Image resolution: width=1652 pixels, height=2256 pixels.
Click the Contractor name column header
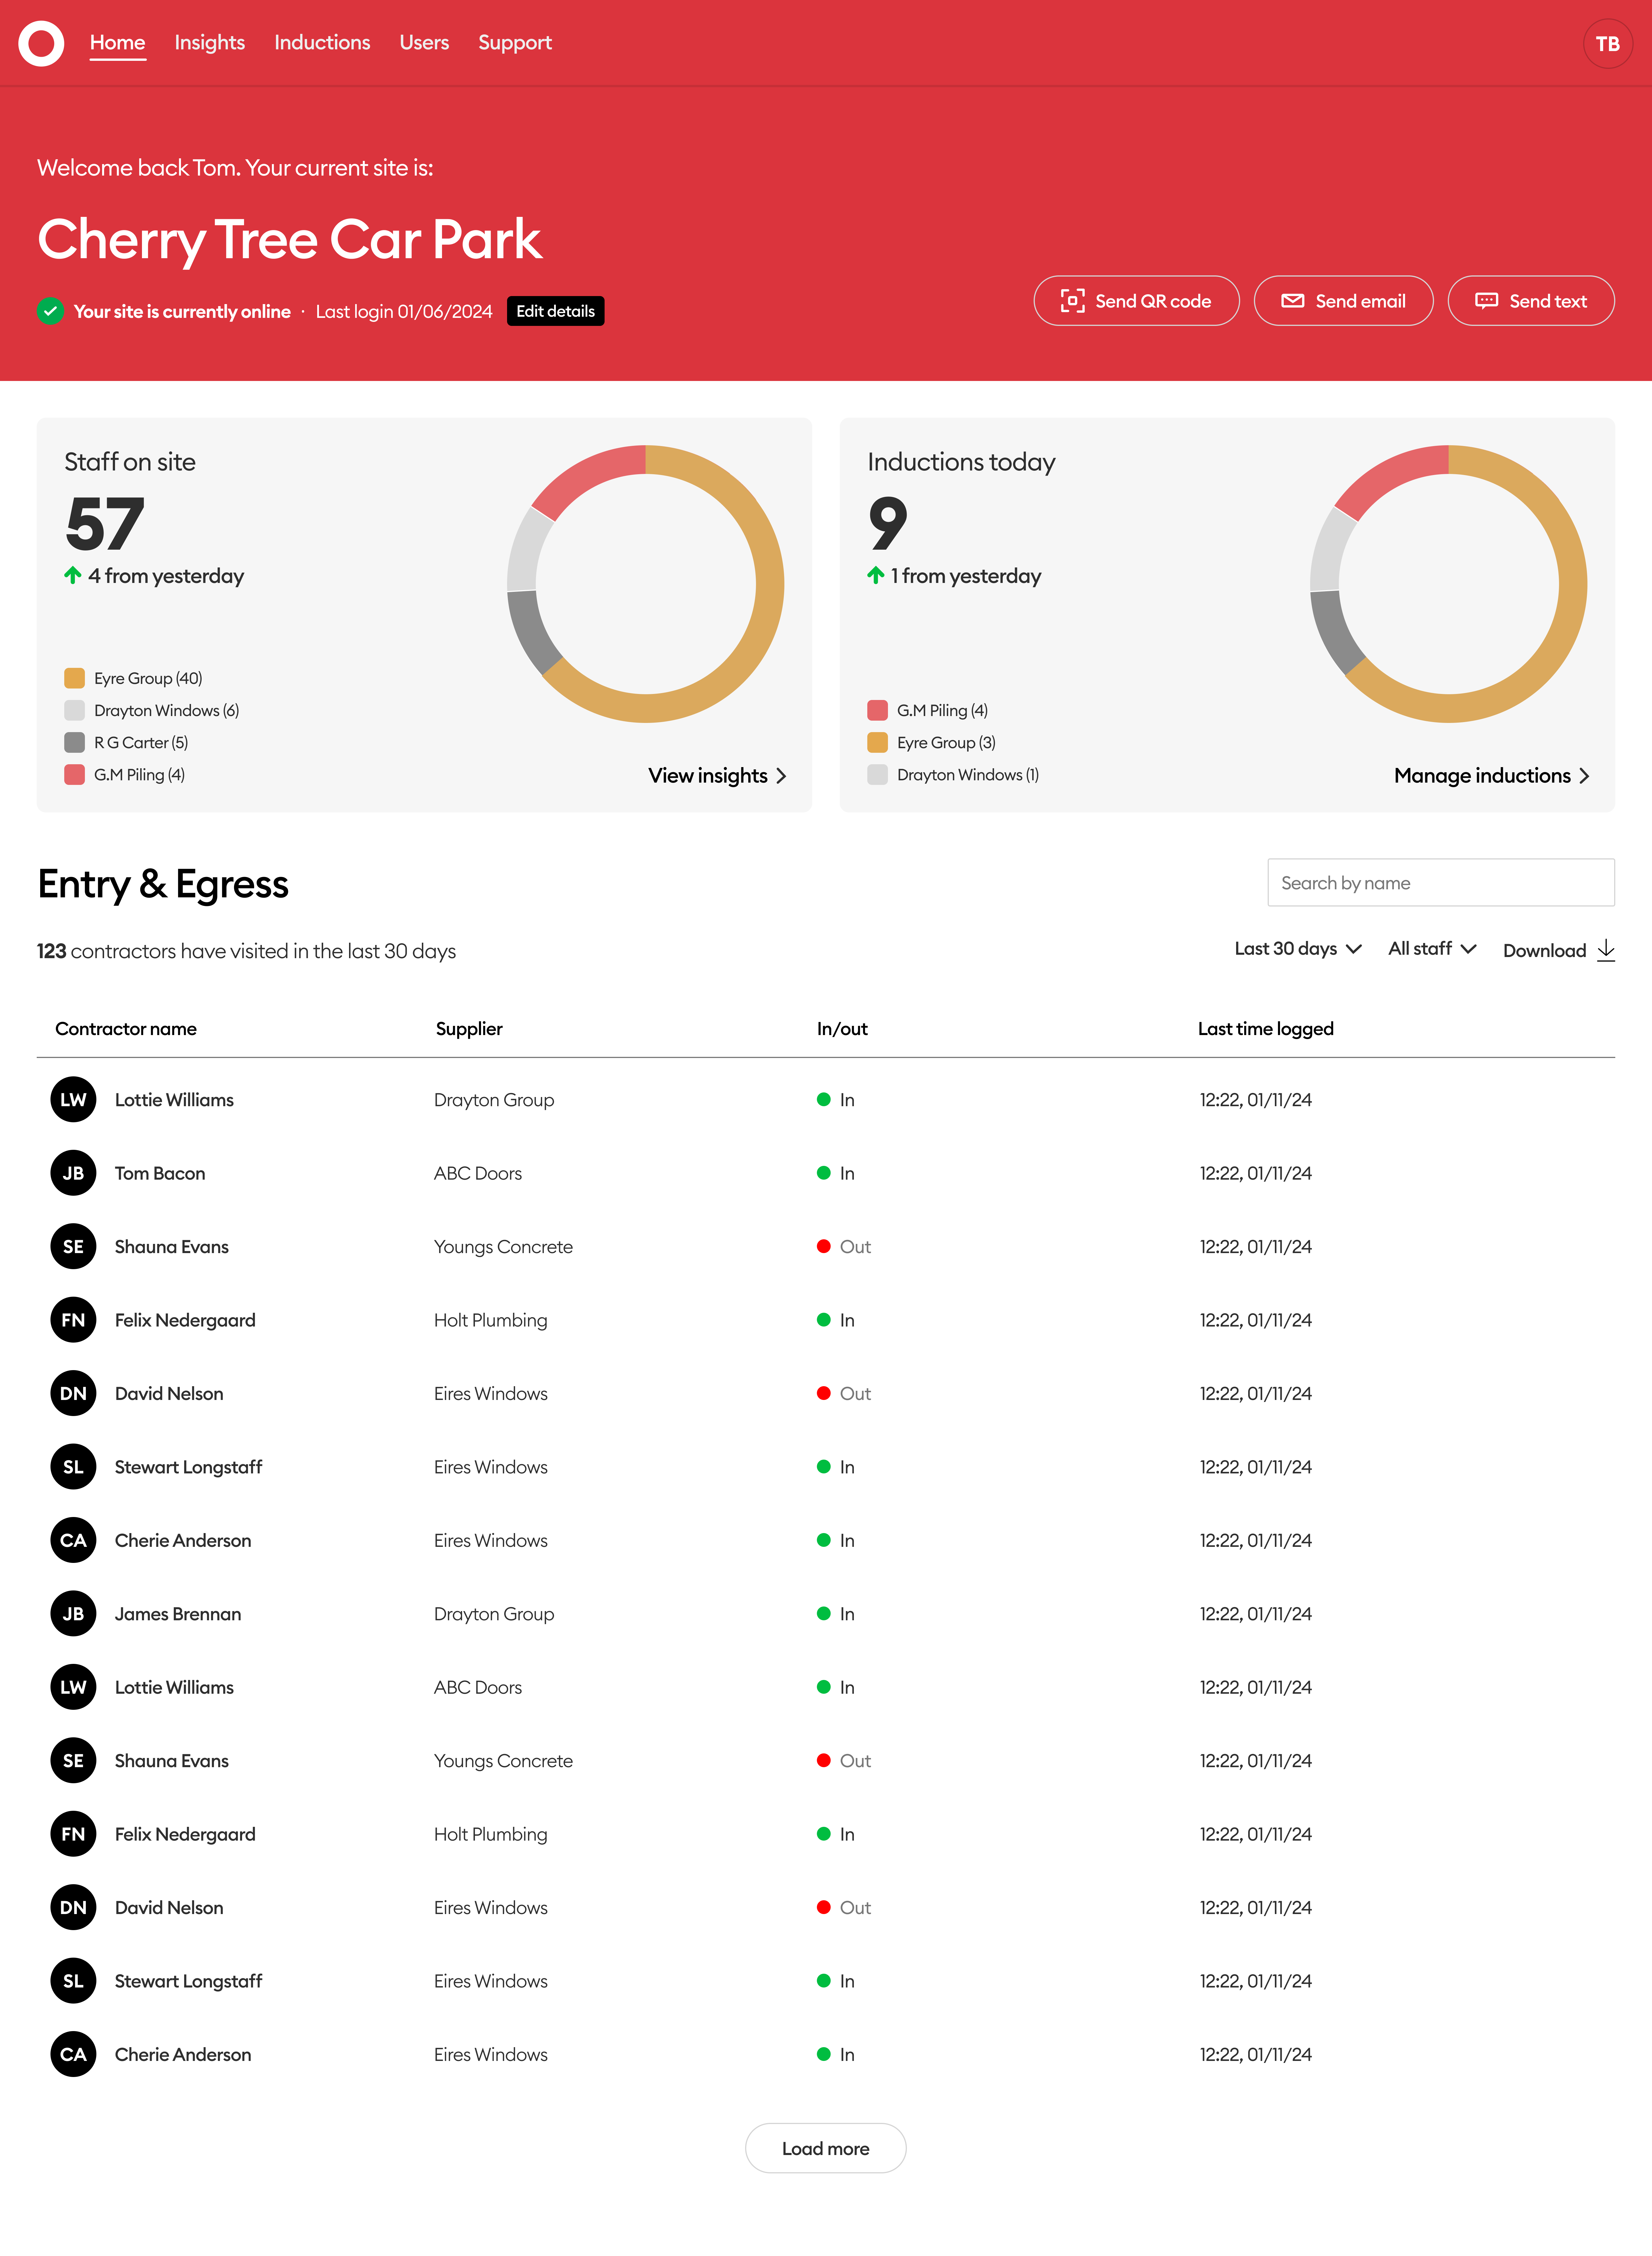tap(126, 1029)
